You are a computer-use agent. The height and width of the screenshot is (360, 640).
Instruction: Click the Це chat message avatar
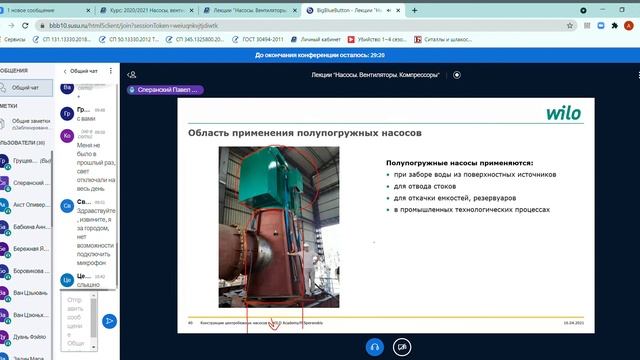(67, 280)
